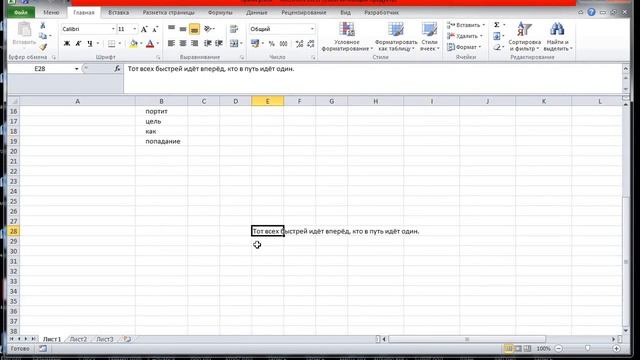The width and height of the screenshot is (640, 360).
Task: Select cell B19 containing попадание
Action: coord(161,141)
